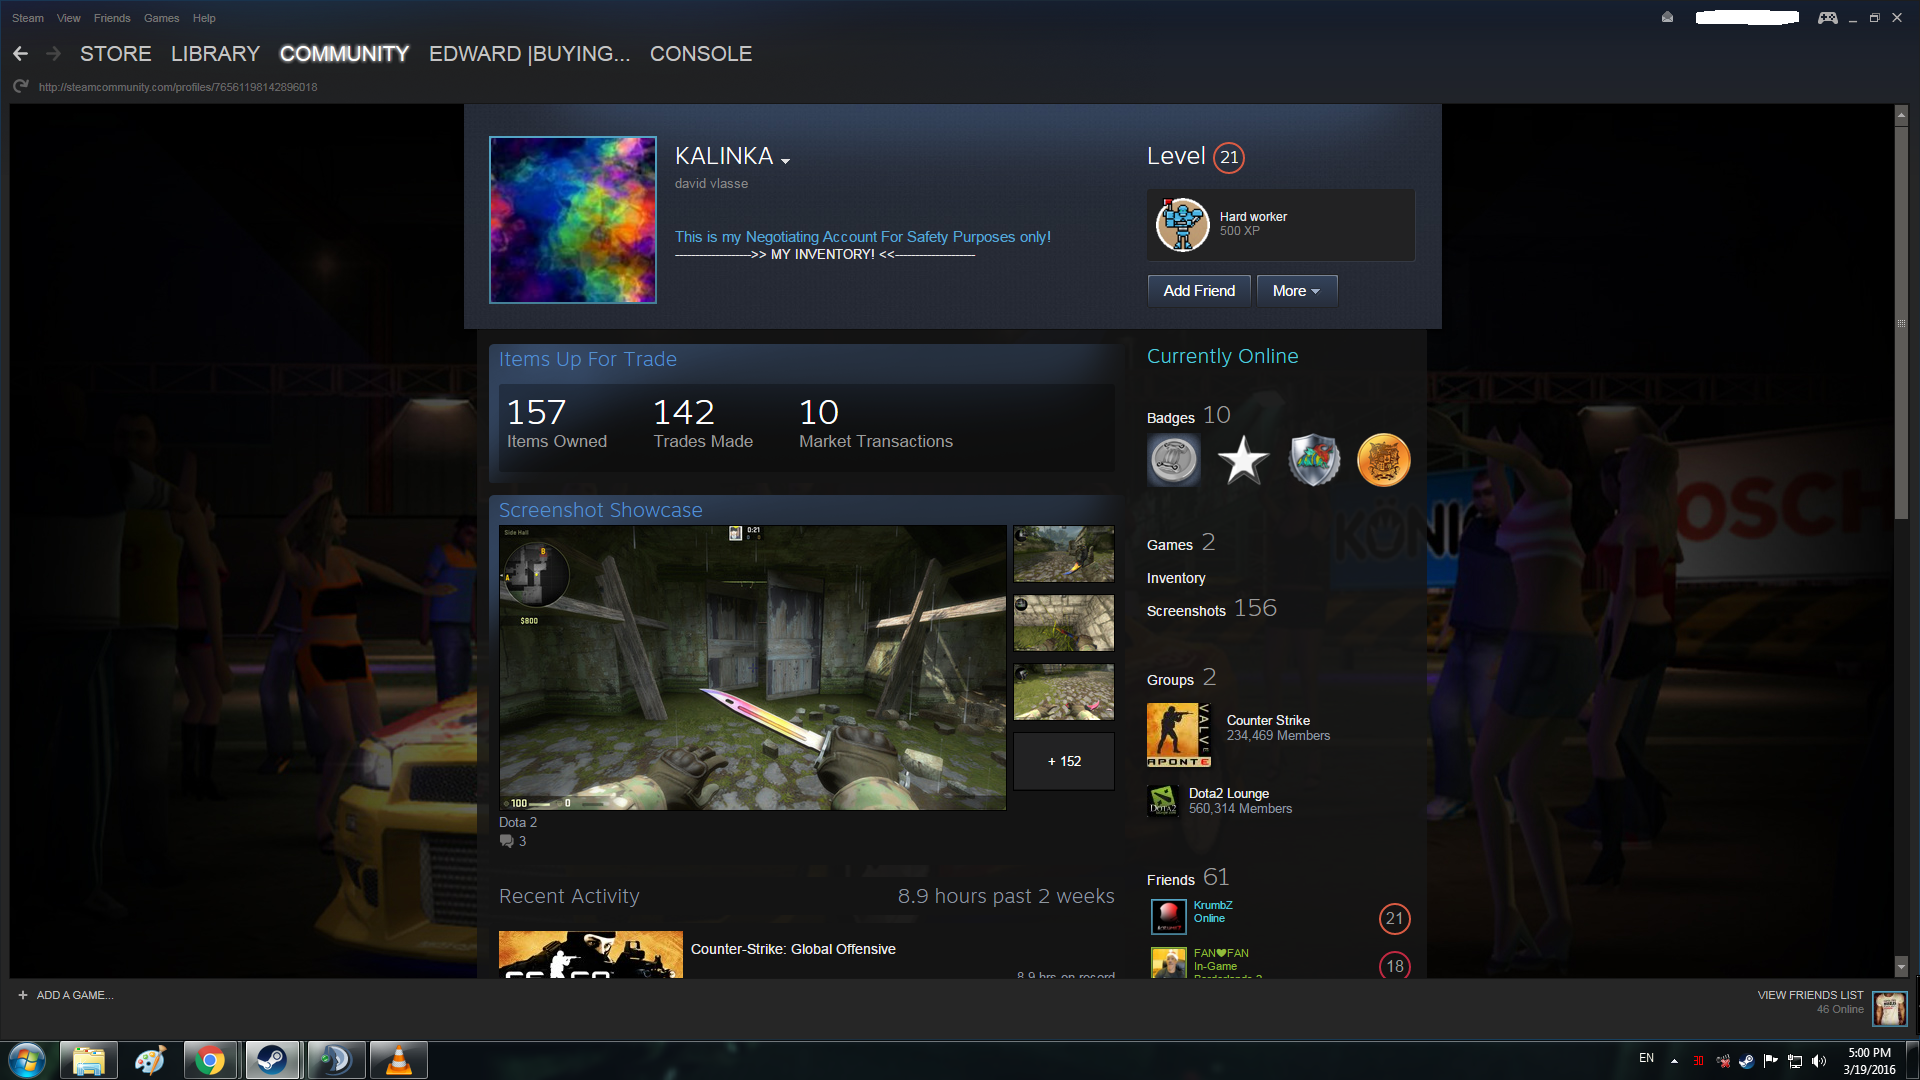Open the Games menu
The image size is (1920, 1080).
[x=161, y=18]
